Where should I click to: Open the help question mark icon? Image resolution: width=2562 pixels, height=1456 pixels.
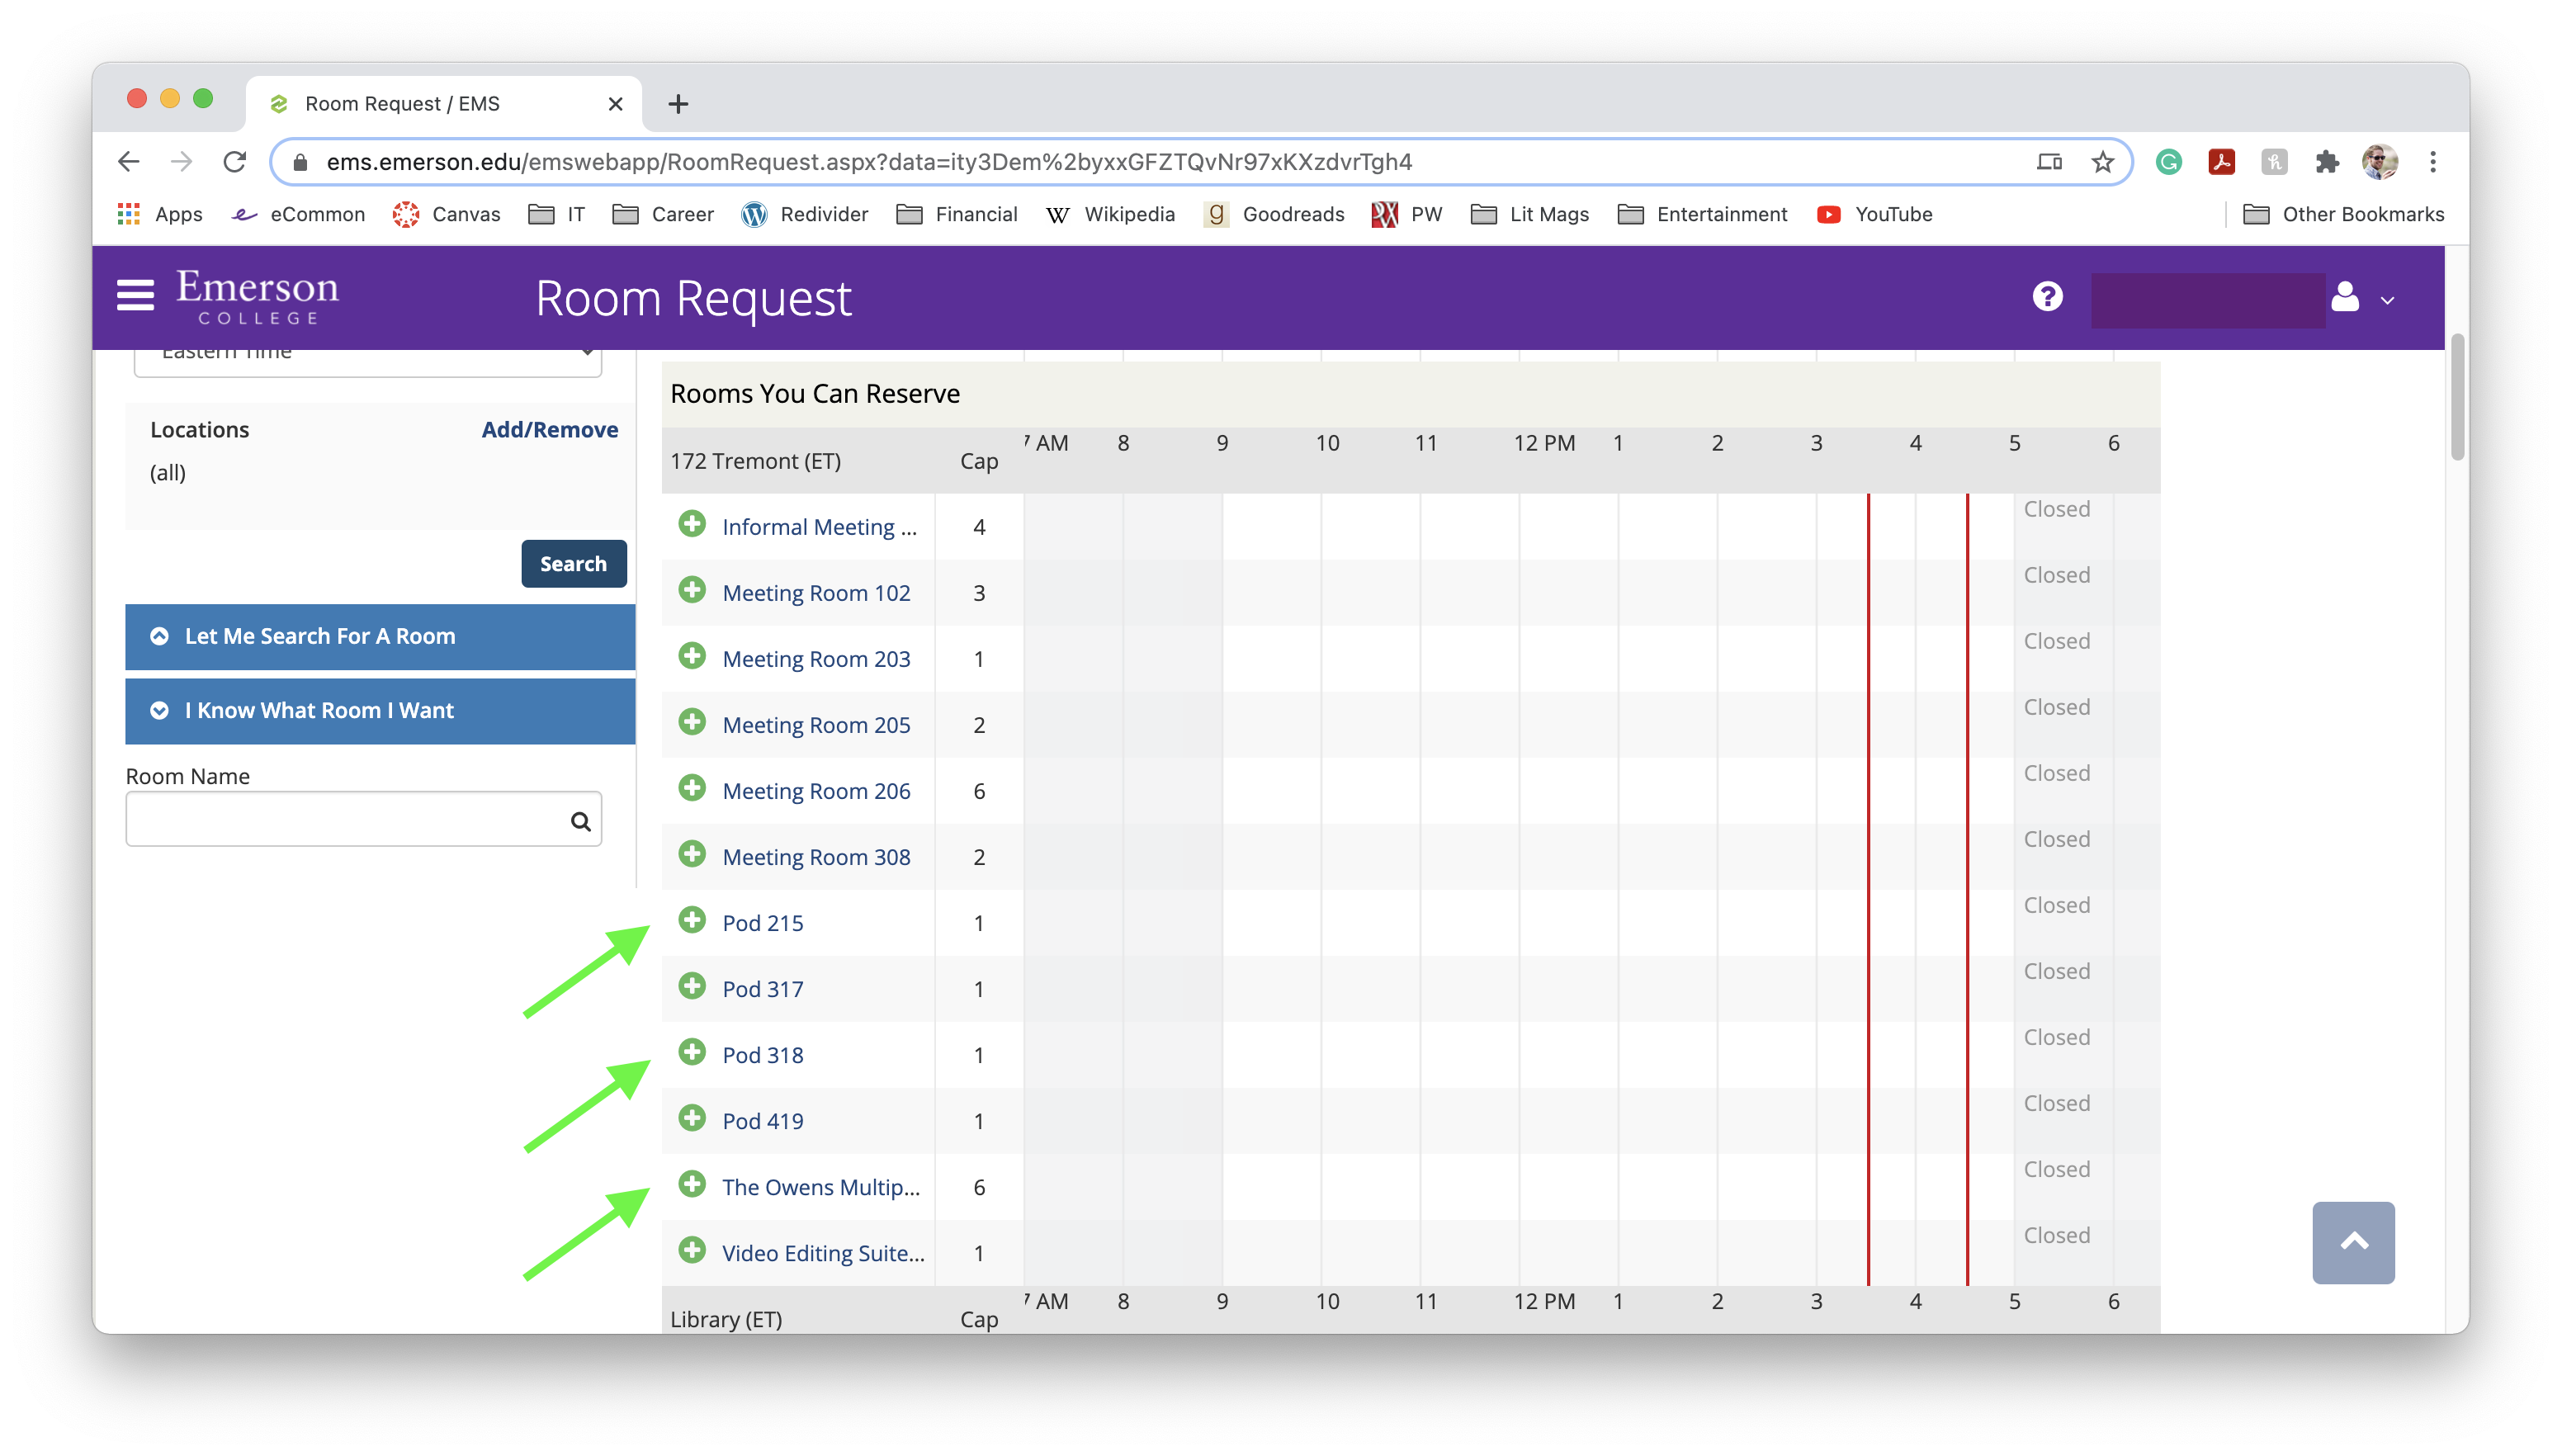(2047, 296)
